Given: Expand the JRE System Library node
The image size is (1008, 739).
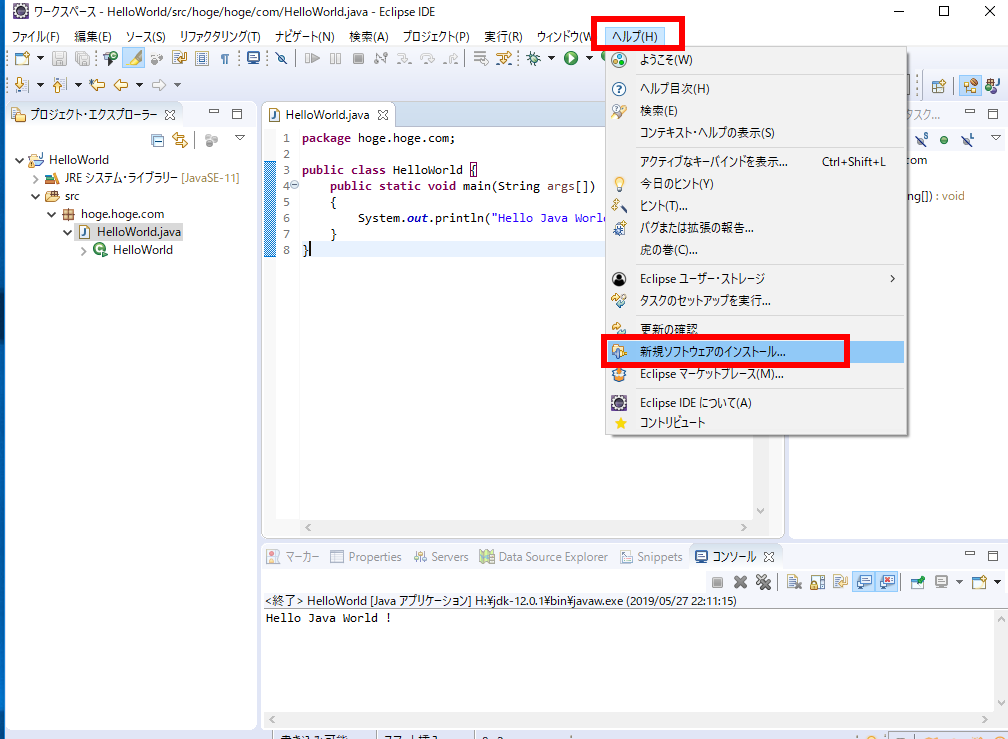Looking at the screenshot, I should point(35,179).
